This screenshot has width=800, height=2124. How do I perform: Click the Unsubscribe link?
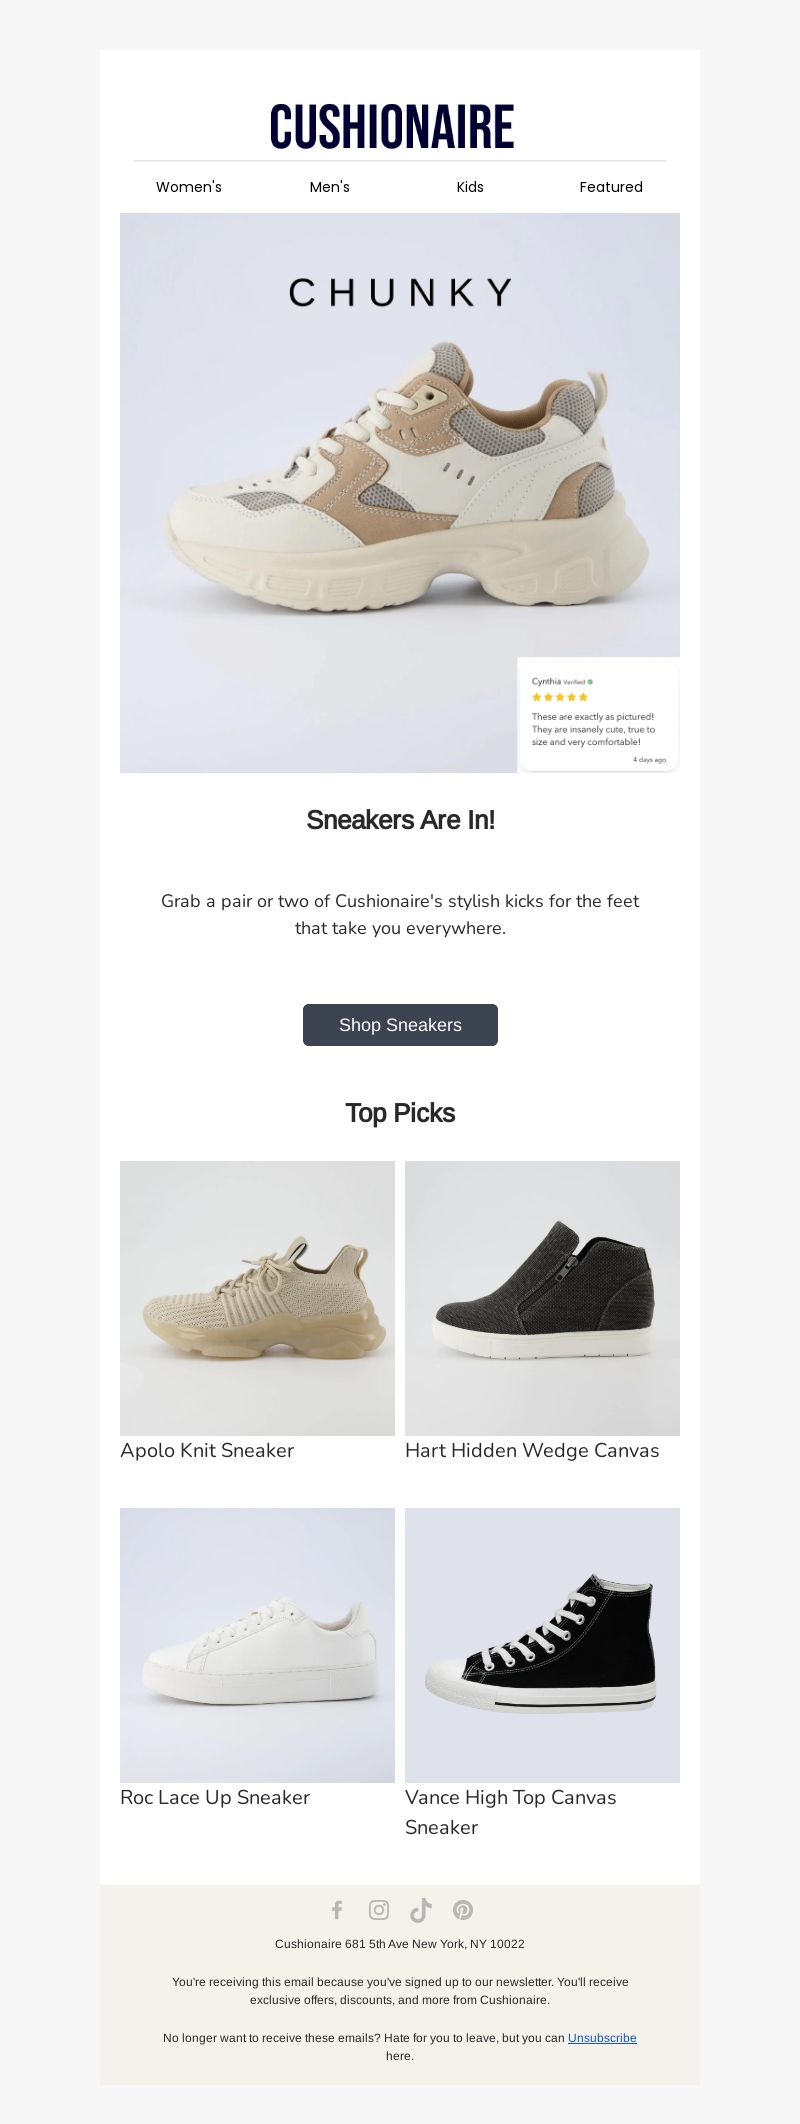click(x=602, y=2037)
